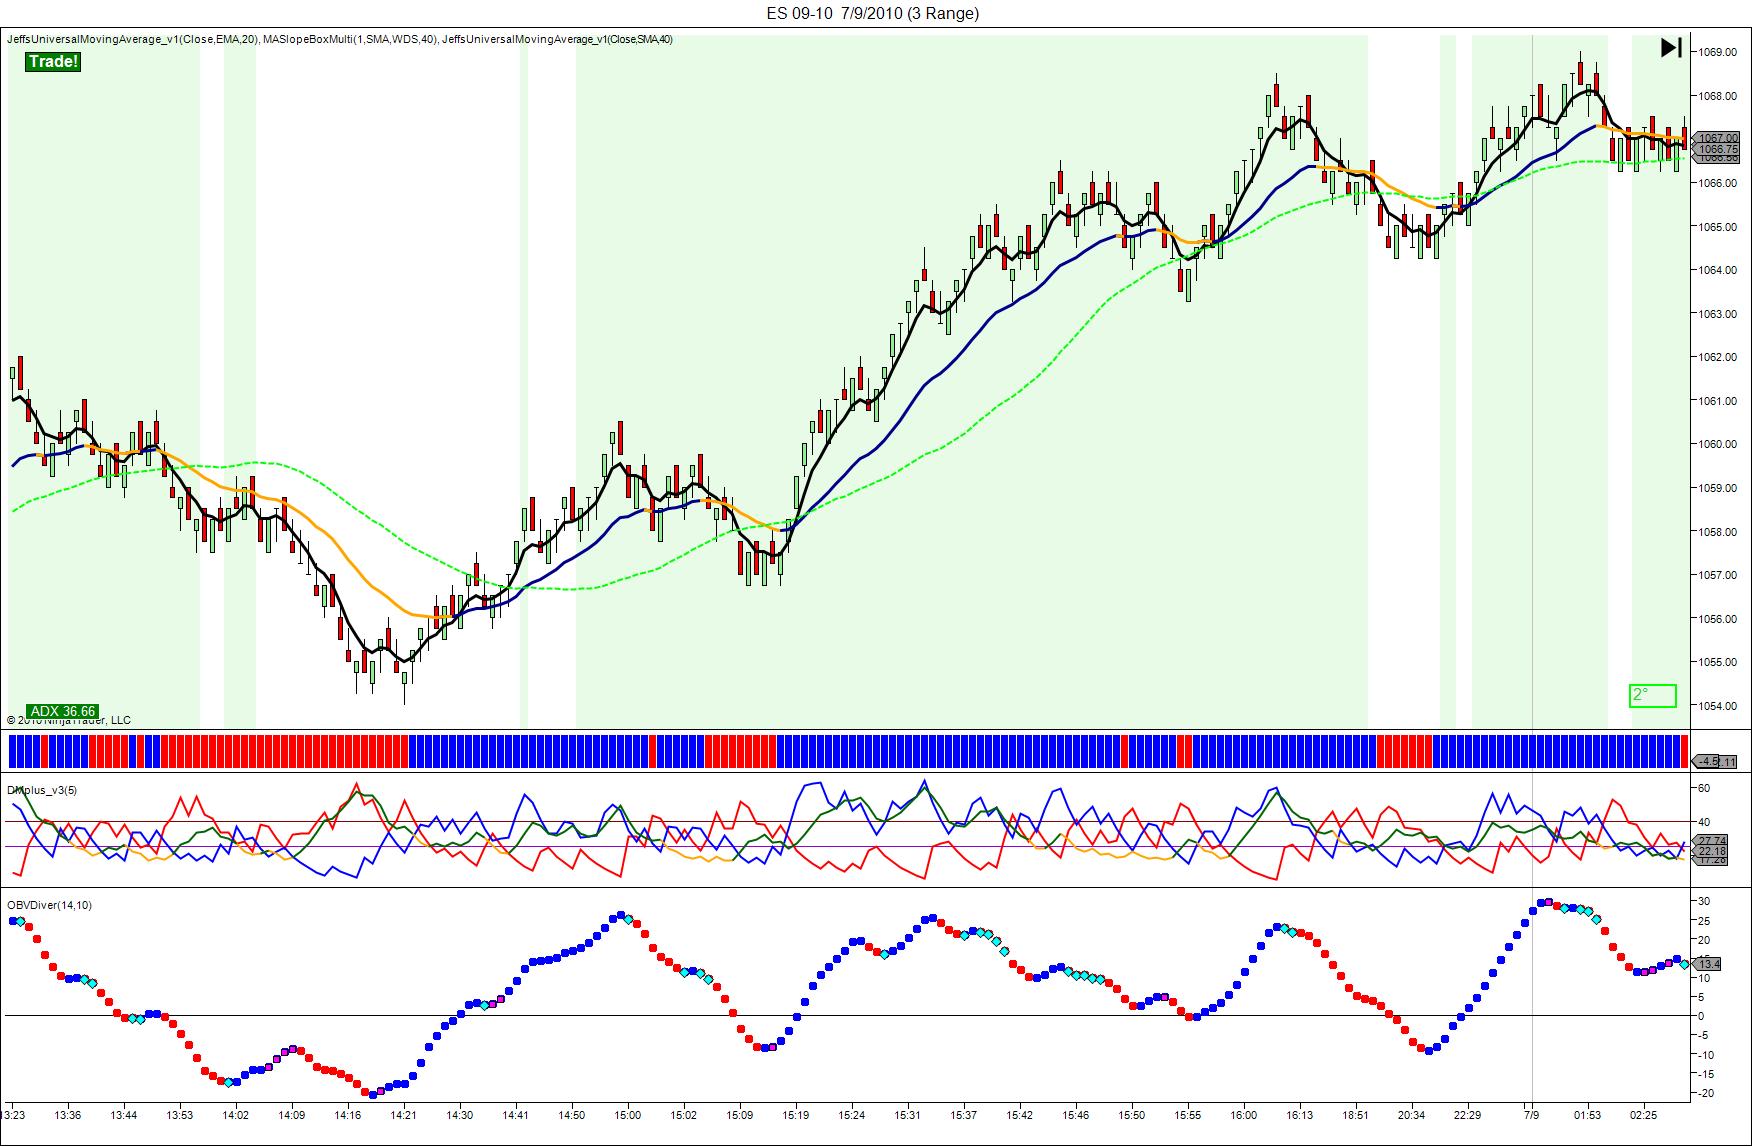Click the 1054.00 price axis label
The height and width of the screenshot is (1146, 1752).
point(1720,705)
